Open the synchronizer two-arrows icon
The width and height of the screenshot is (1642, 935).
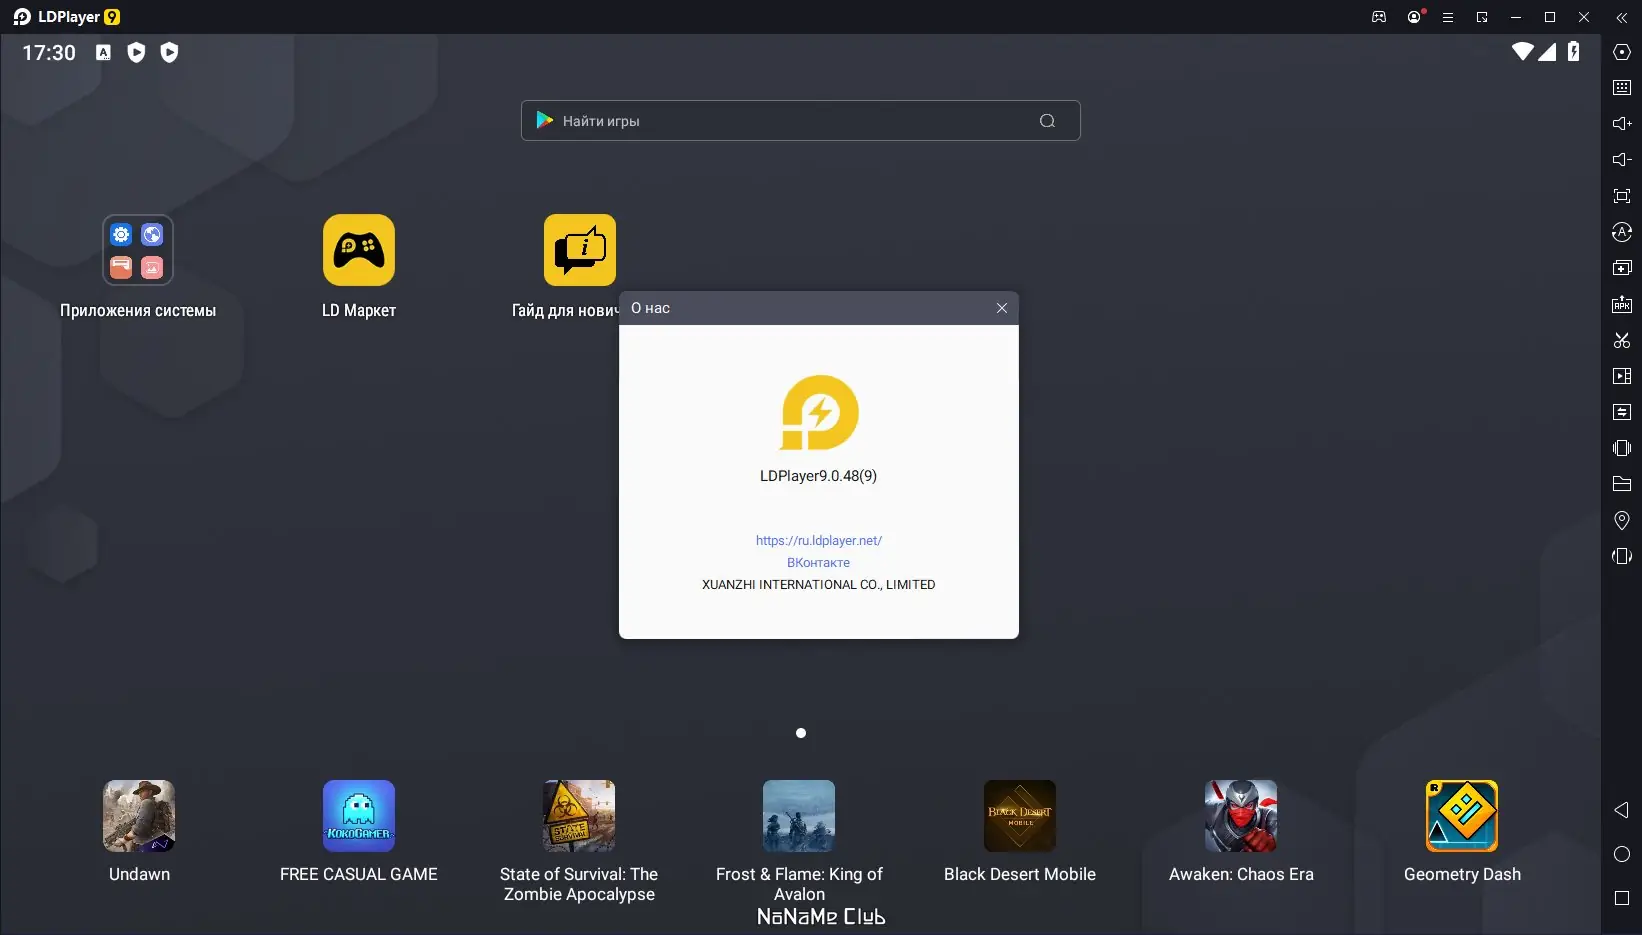pos(1622,412)
